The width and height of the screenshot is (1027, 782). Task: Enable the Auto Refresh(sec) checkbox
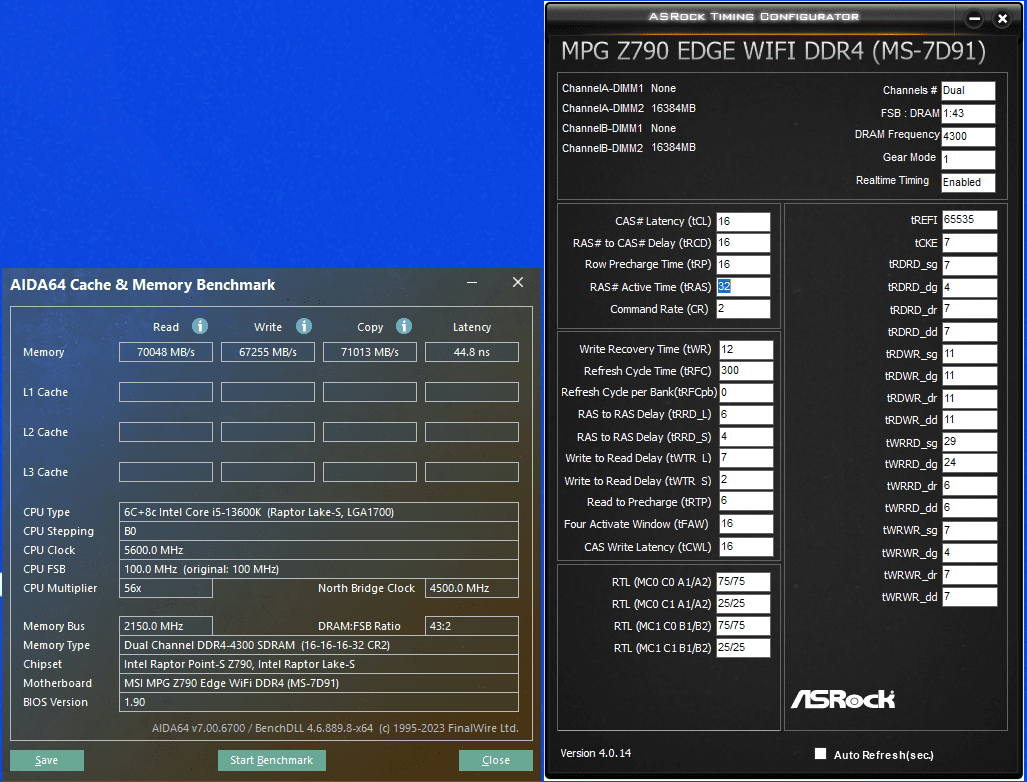coord(820,754)
